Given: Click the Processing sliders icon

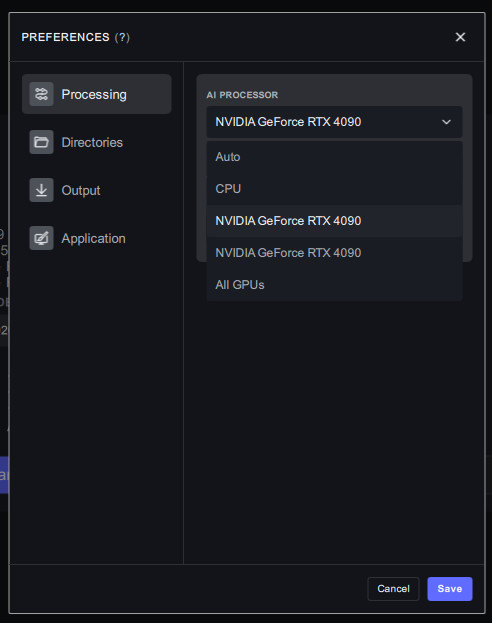Looking at the screenshot, I should [41, 94].
